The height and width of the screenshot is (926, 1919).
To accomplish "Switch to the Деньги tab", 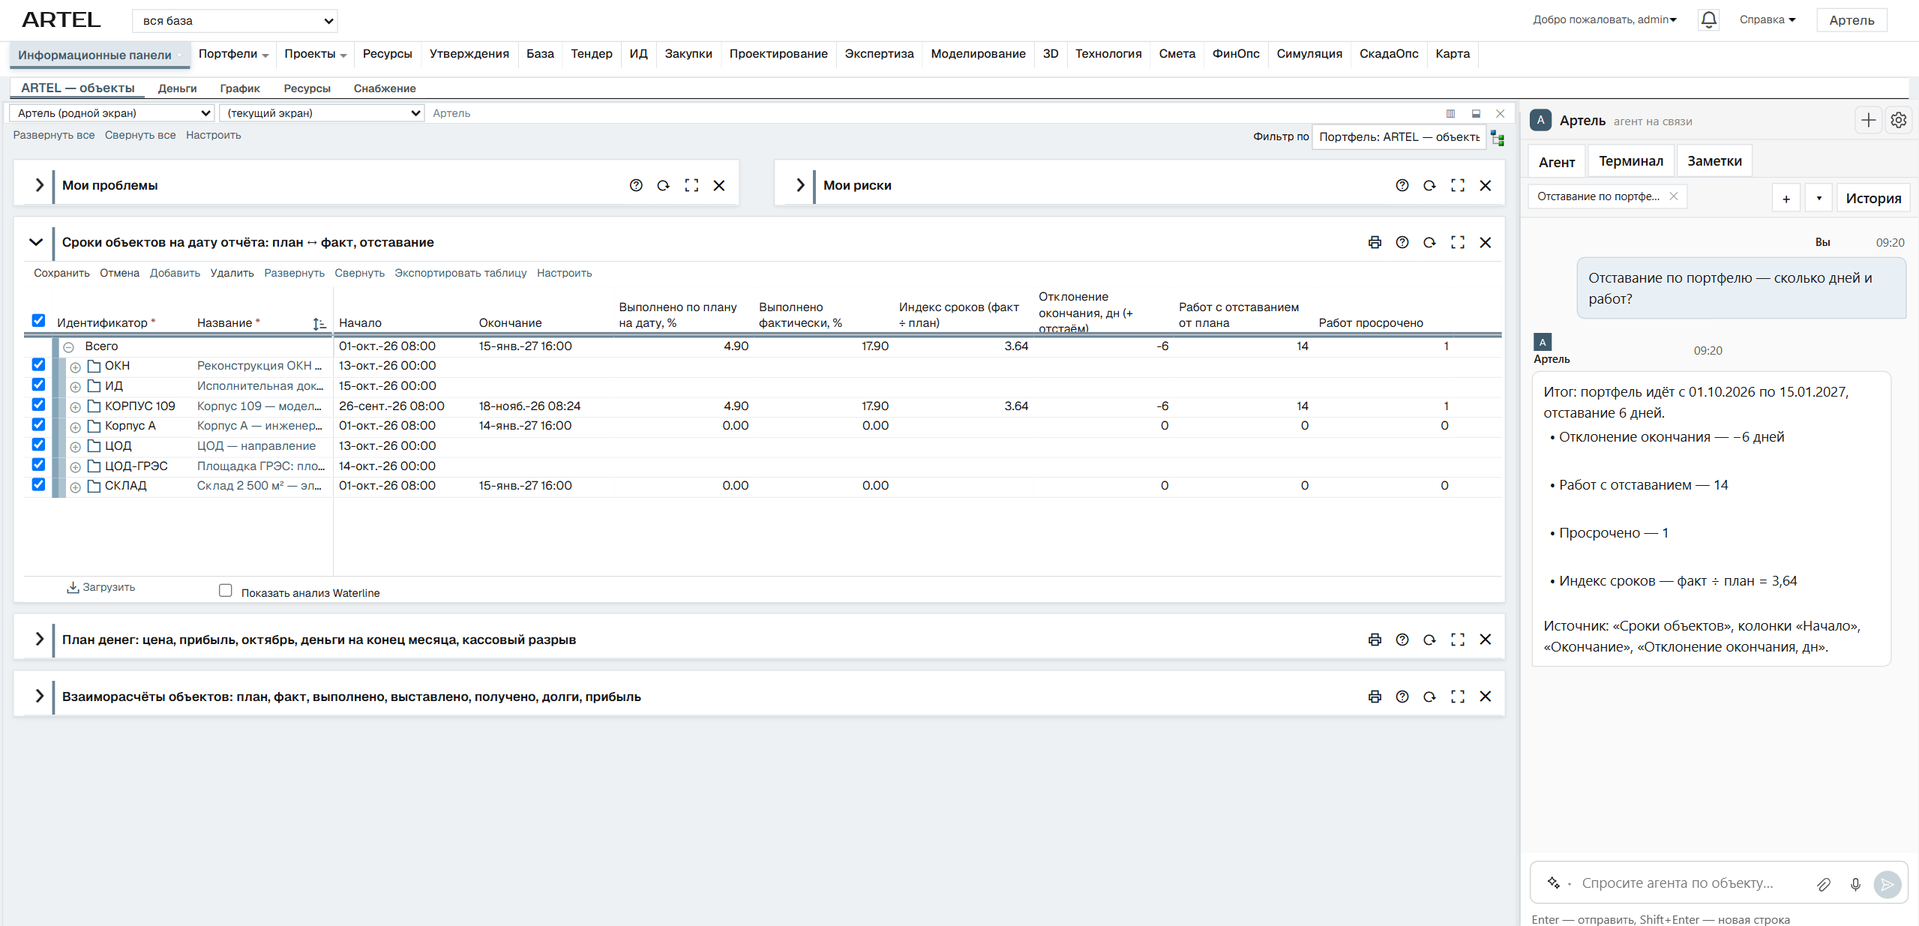I will 177,88.
